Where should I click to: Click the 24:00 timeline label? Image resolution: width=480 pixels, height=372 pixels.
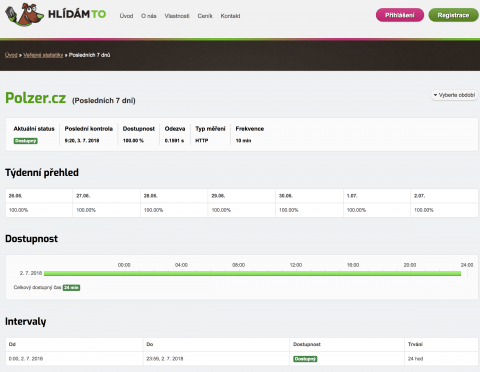point(467,265)
